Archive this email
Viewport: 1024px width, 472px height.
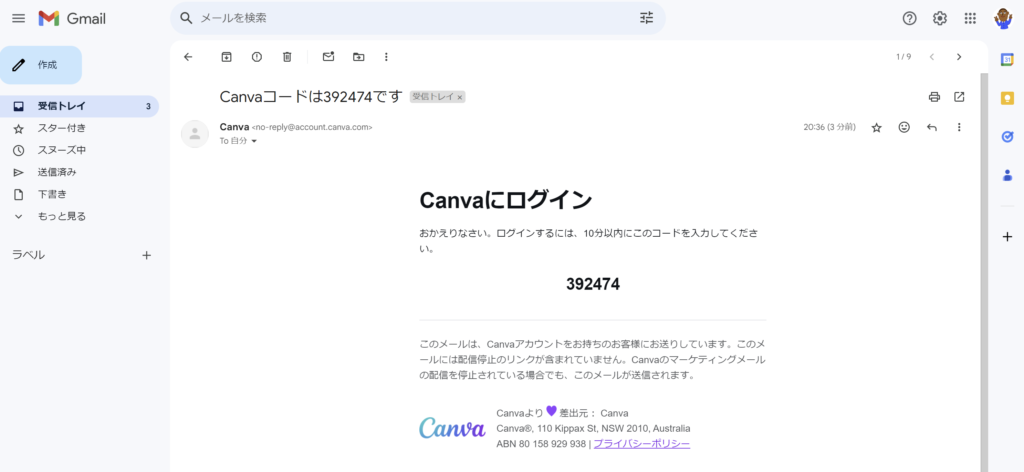pyautogui.click(x=227, y=57)
